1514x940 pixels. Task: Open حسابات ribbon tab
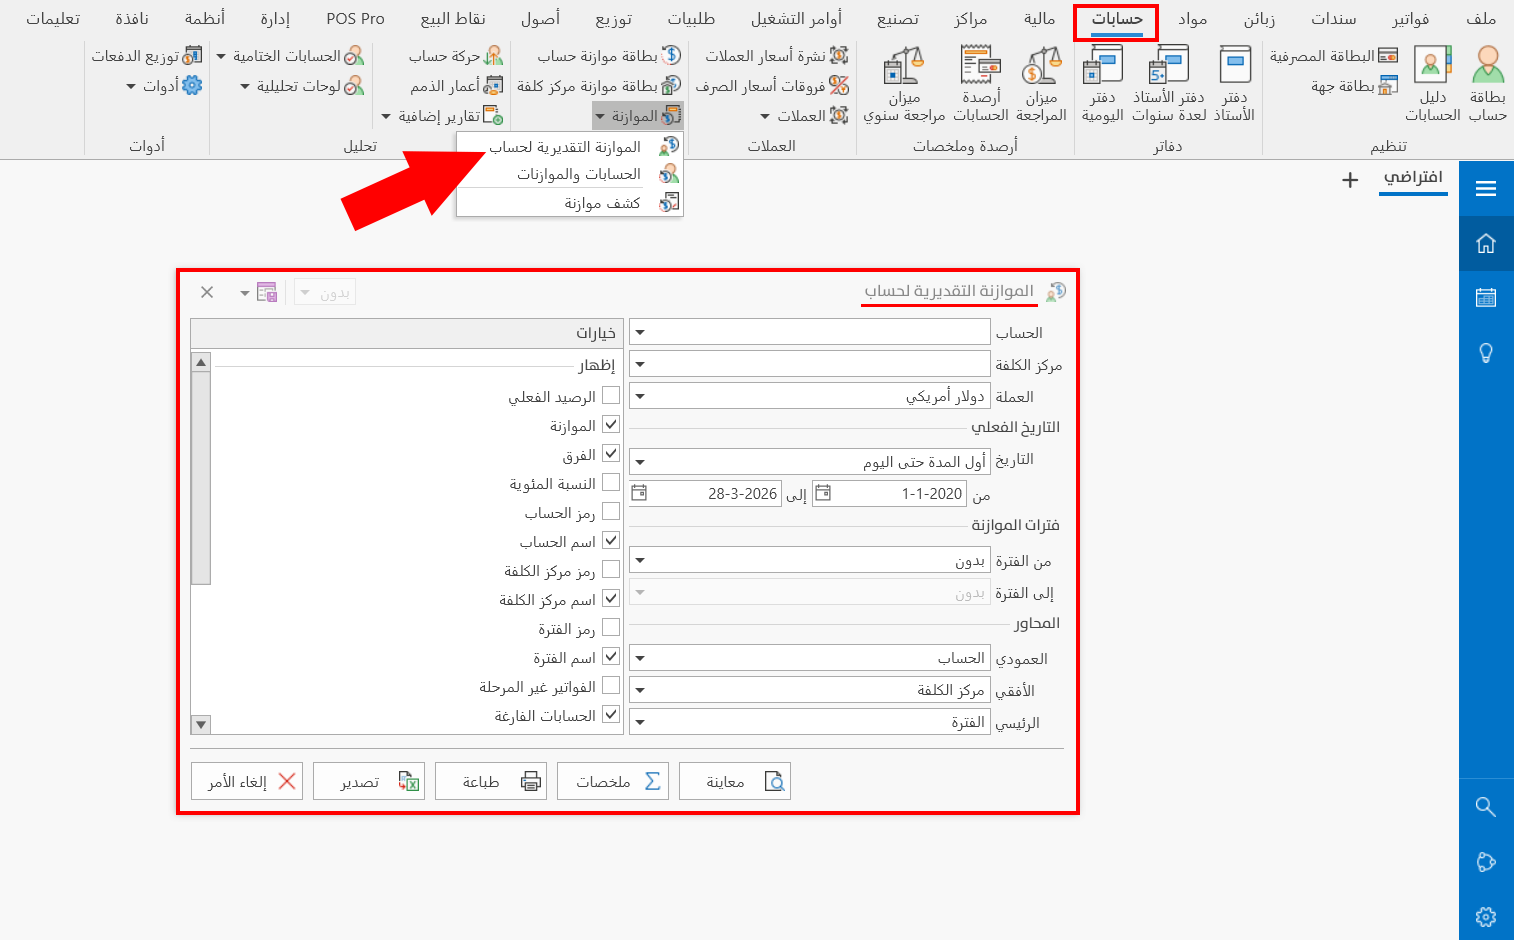(1116, 19)
